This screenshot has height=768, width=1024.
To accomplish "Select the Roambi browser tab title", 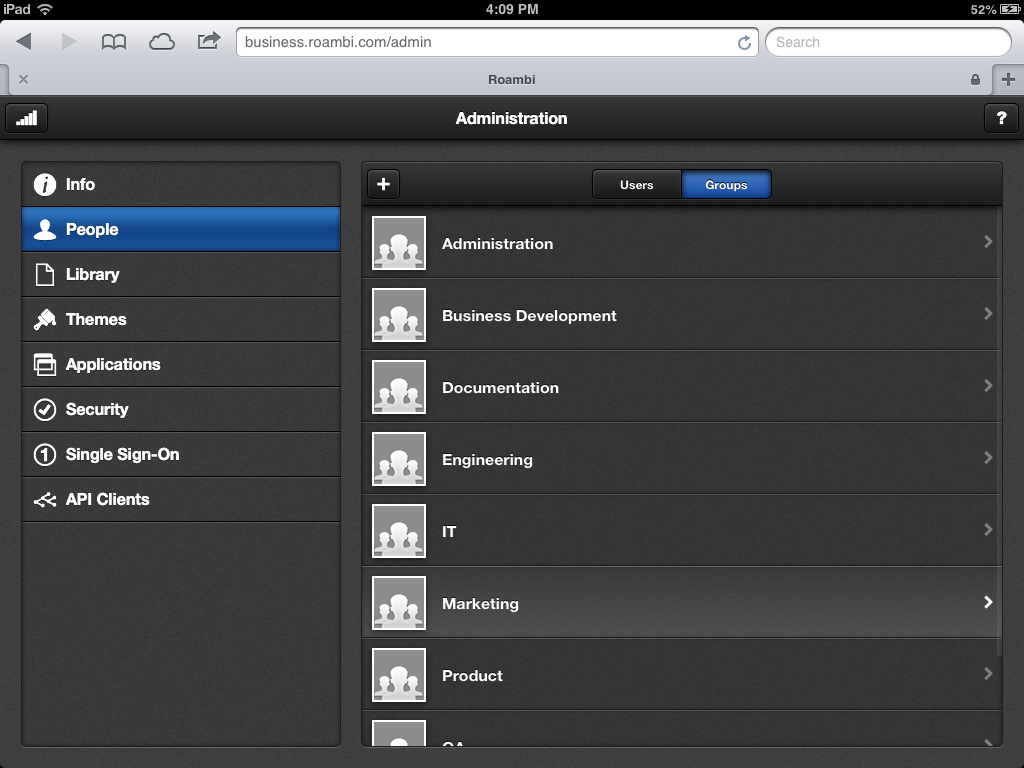I will (511, 80).
